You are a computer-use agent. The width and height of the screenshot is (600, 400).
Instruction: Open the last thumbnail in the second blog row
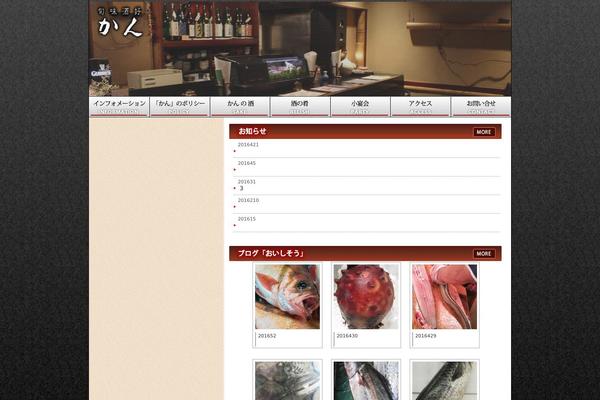[x=445, y=380]
